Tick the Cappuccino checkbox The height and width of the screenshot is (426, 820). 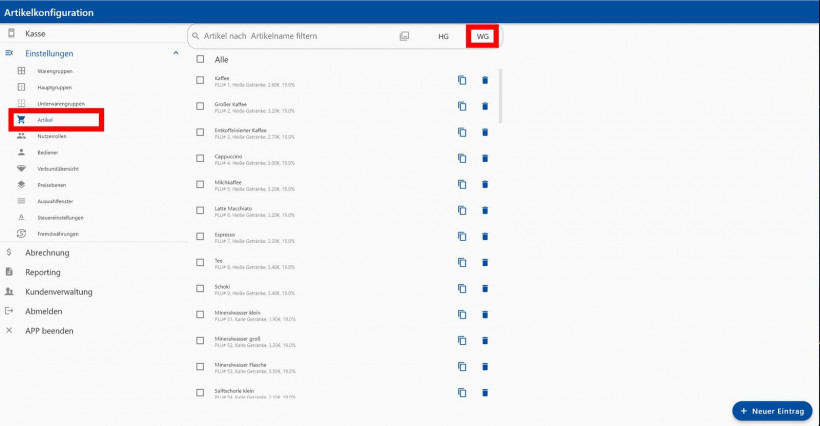click(200, 158)
